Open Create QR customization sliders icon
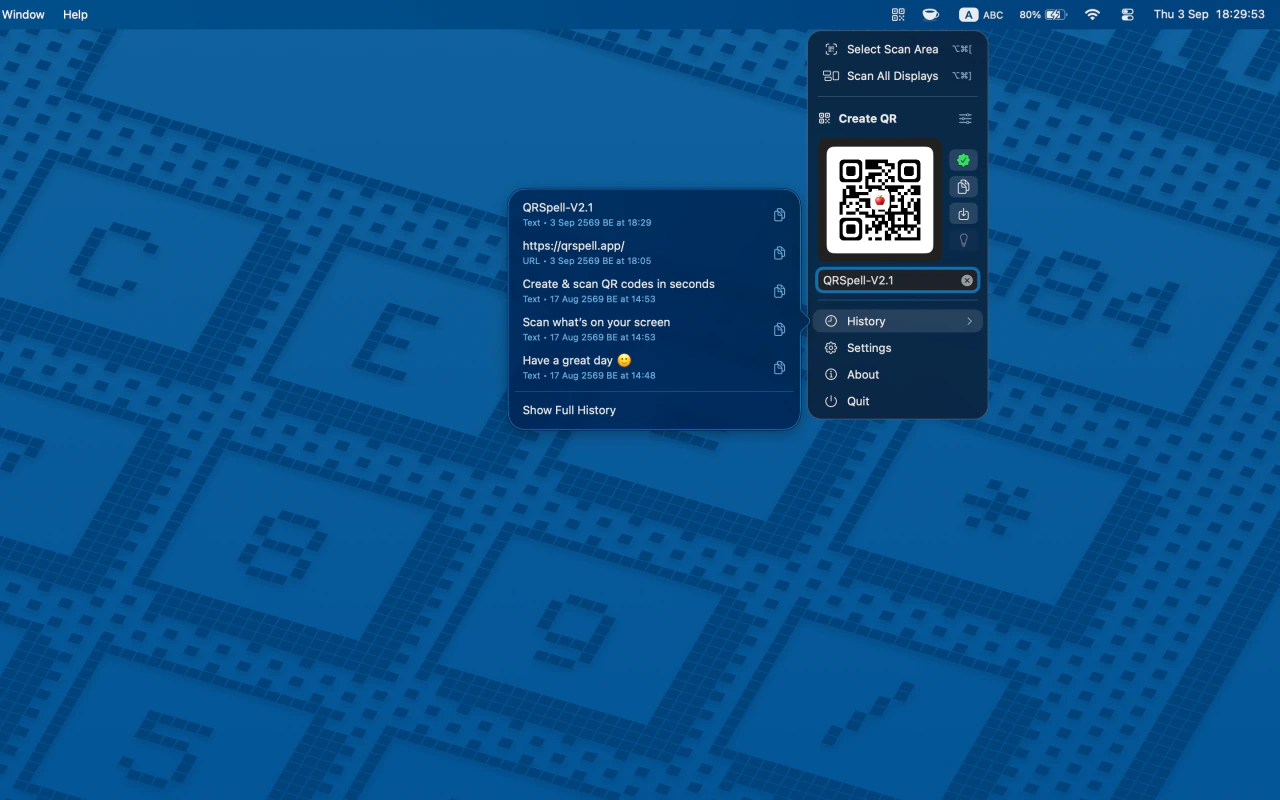The width and height of the screenshot is (1280, 800). [965, 118]
